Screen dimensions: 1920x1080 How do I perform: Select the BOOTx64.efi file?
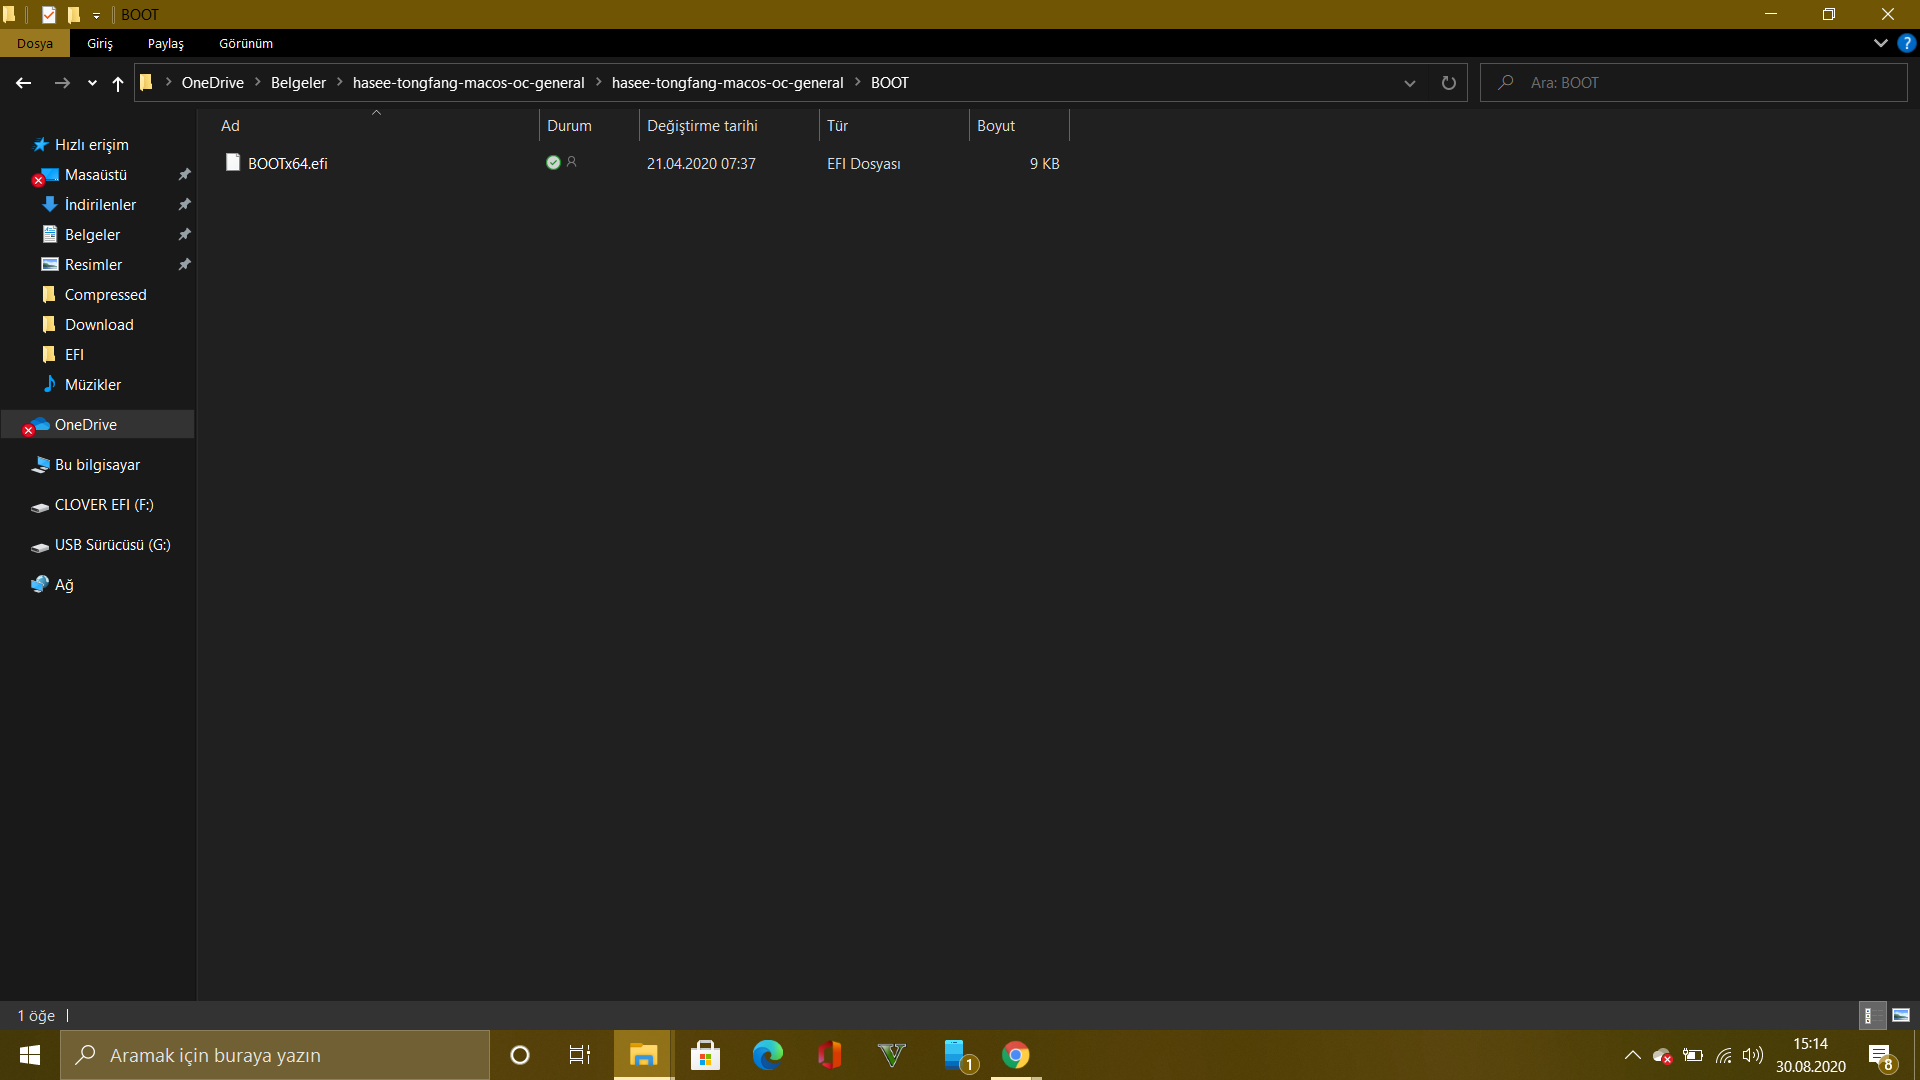click(288, 164)
